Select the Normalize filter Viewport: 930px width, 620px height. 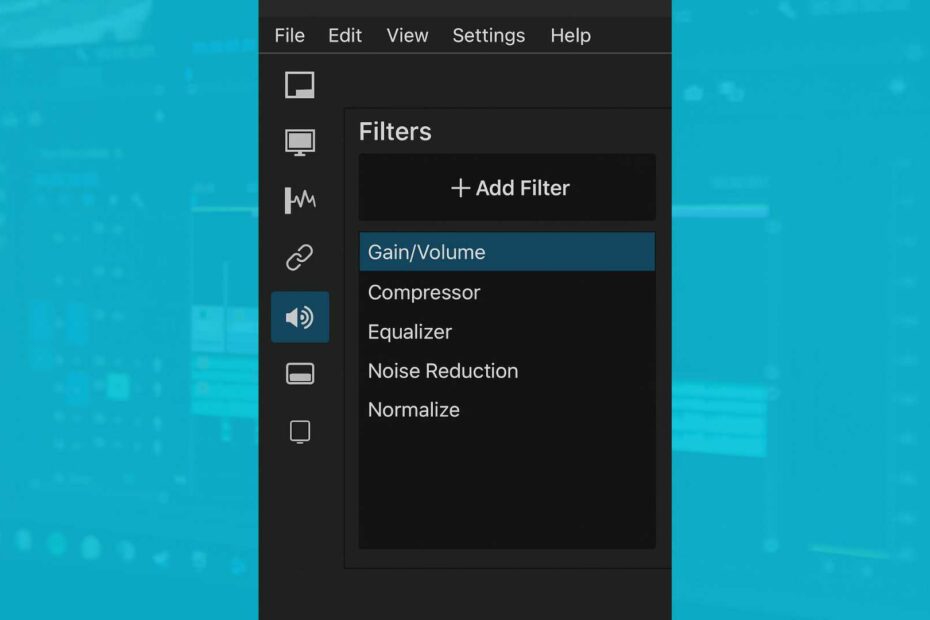pos(507,409)
